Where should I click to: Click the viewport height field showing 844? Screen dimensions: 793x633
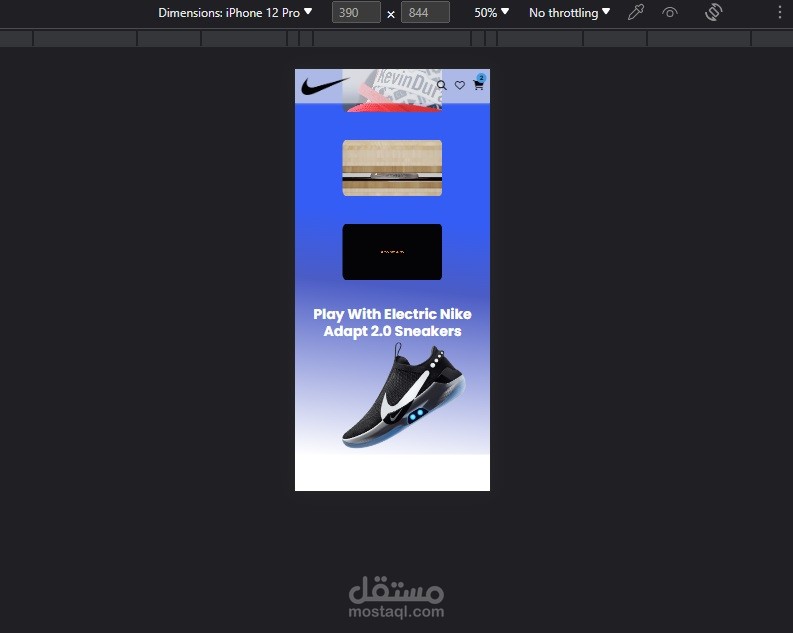pos(425,13)
